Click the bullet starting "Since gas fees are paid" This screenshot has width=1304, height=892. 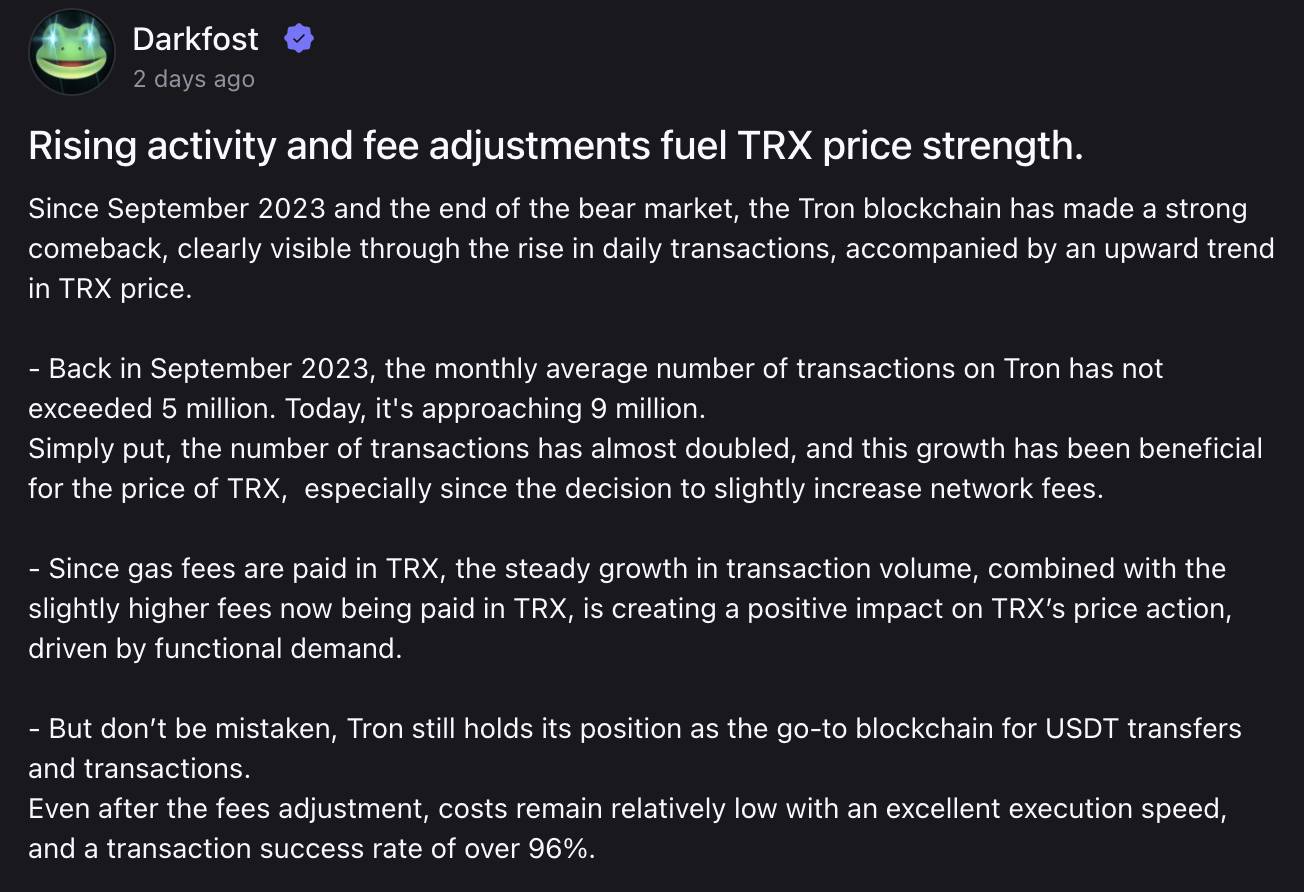(629, 609)
